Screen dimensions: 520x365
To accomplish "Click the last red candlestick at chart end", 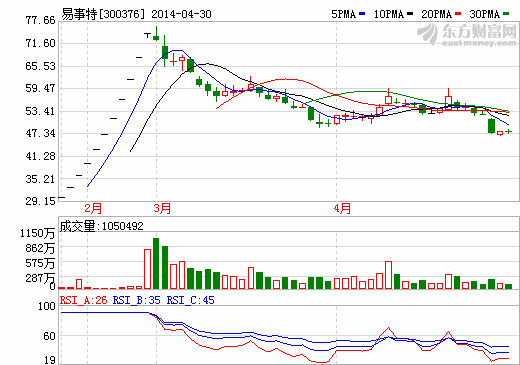I will [x=500, y=133].
